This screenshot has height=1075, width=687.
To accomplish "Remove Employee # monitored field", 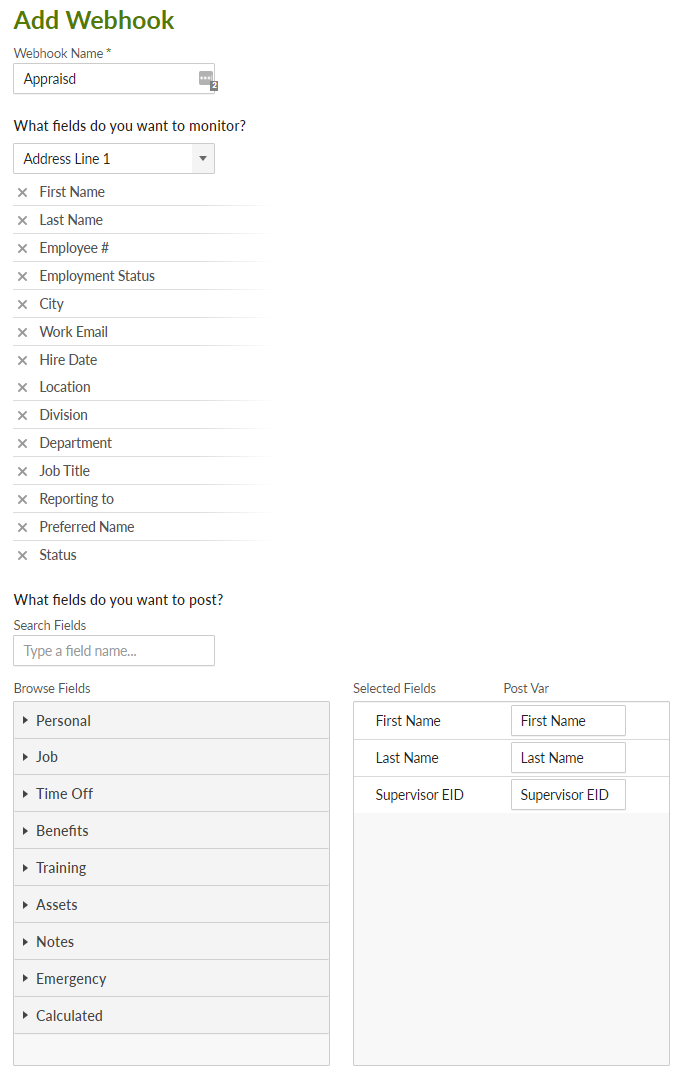I will [x=23, y=249].
